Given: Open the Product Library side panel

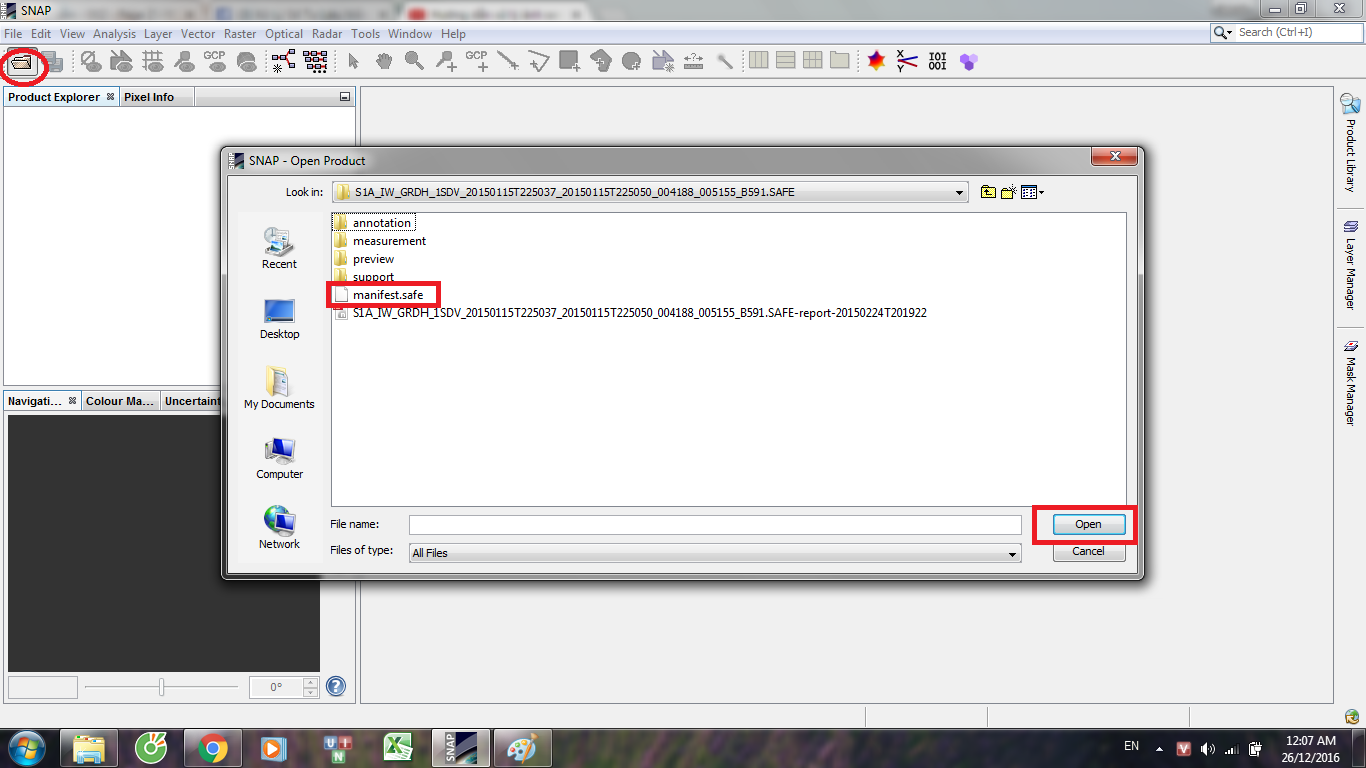Looking at the screenshot, I should (x=1350, y=142).
